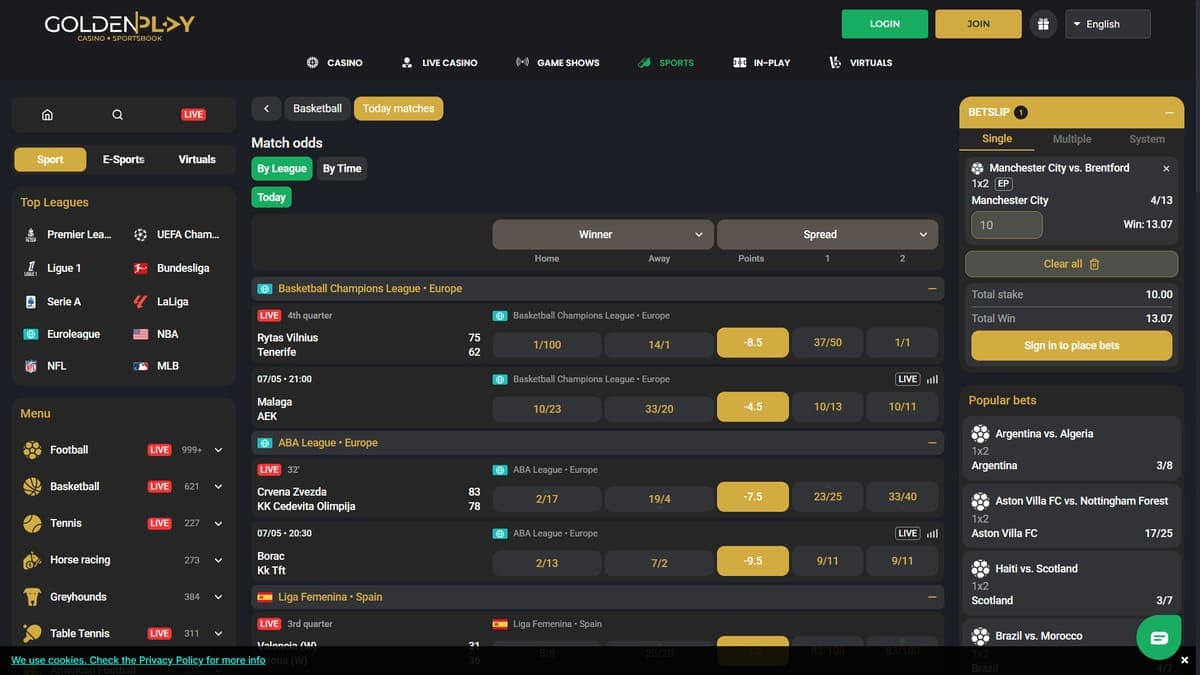This screenshot has width=1200, height=675.
Task: Go back using the left arrow button
Action: point(266,108)
